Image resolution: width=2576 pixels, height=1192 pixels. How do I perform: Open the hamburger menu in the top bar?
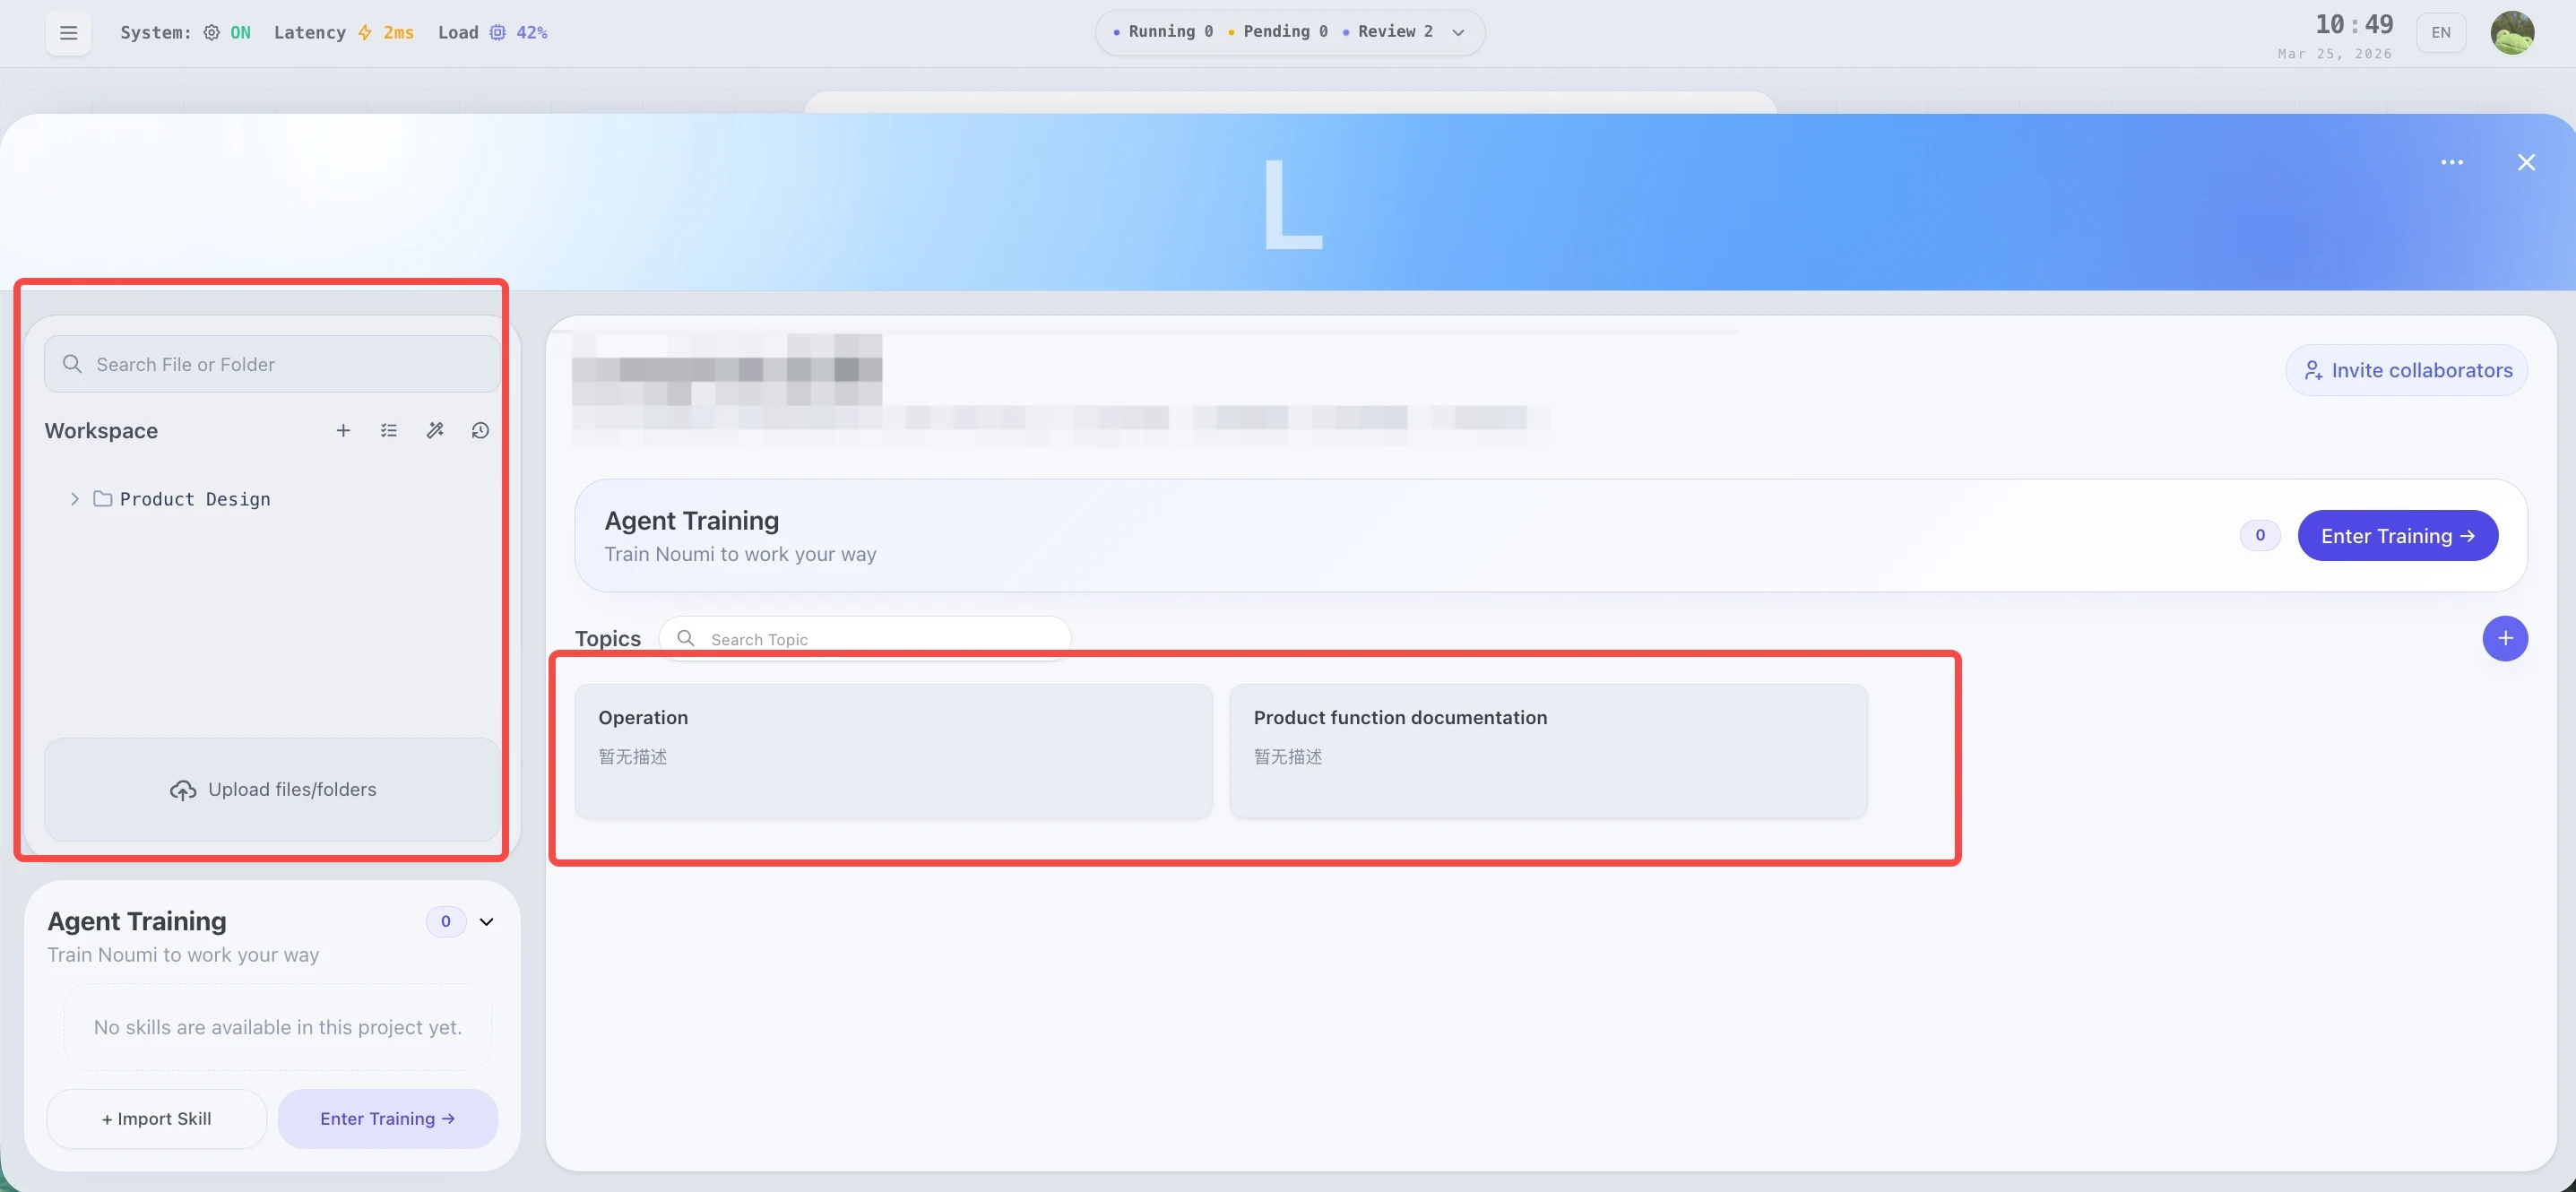(x=68, y=33)
